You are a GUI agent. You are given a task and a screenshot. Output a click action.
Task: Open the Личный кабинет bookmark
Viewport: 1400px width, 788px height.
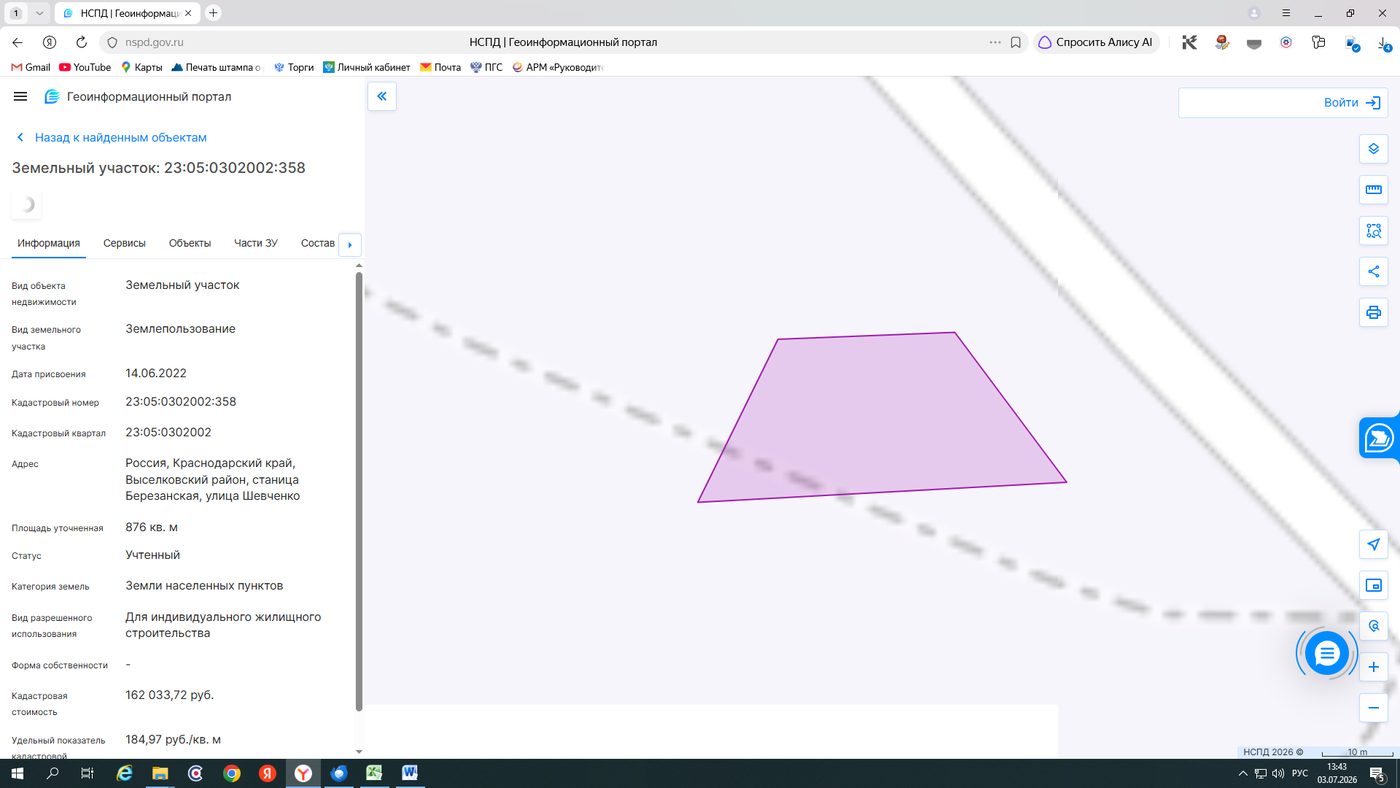click(367, 67)
